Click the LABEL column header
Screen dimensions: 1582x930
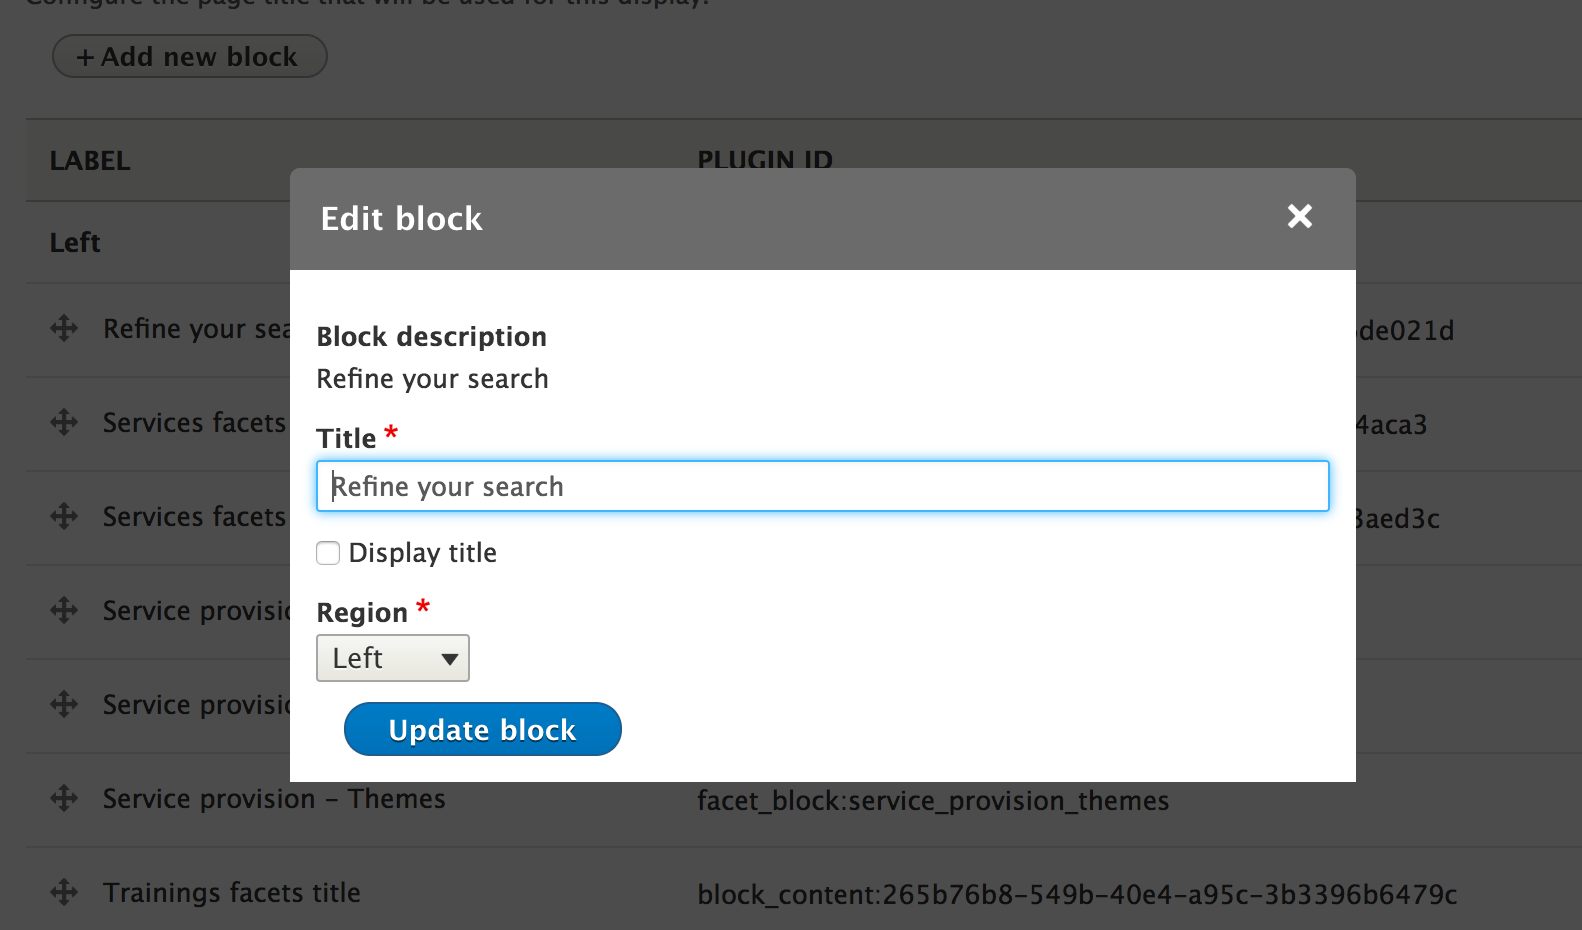90,161
